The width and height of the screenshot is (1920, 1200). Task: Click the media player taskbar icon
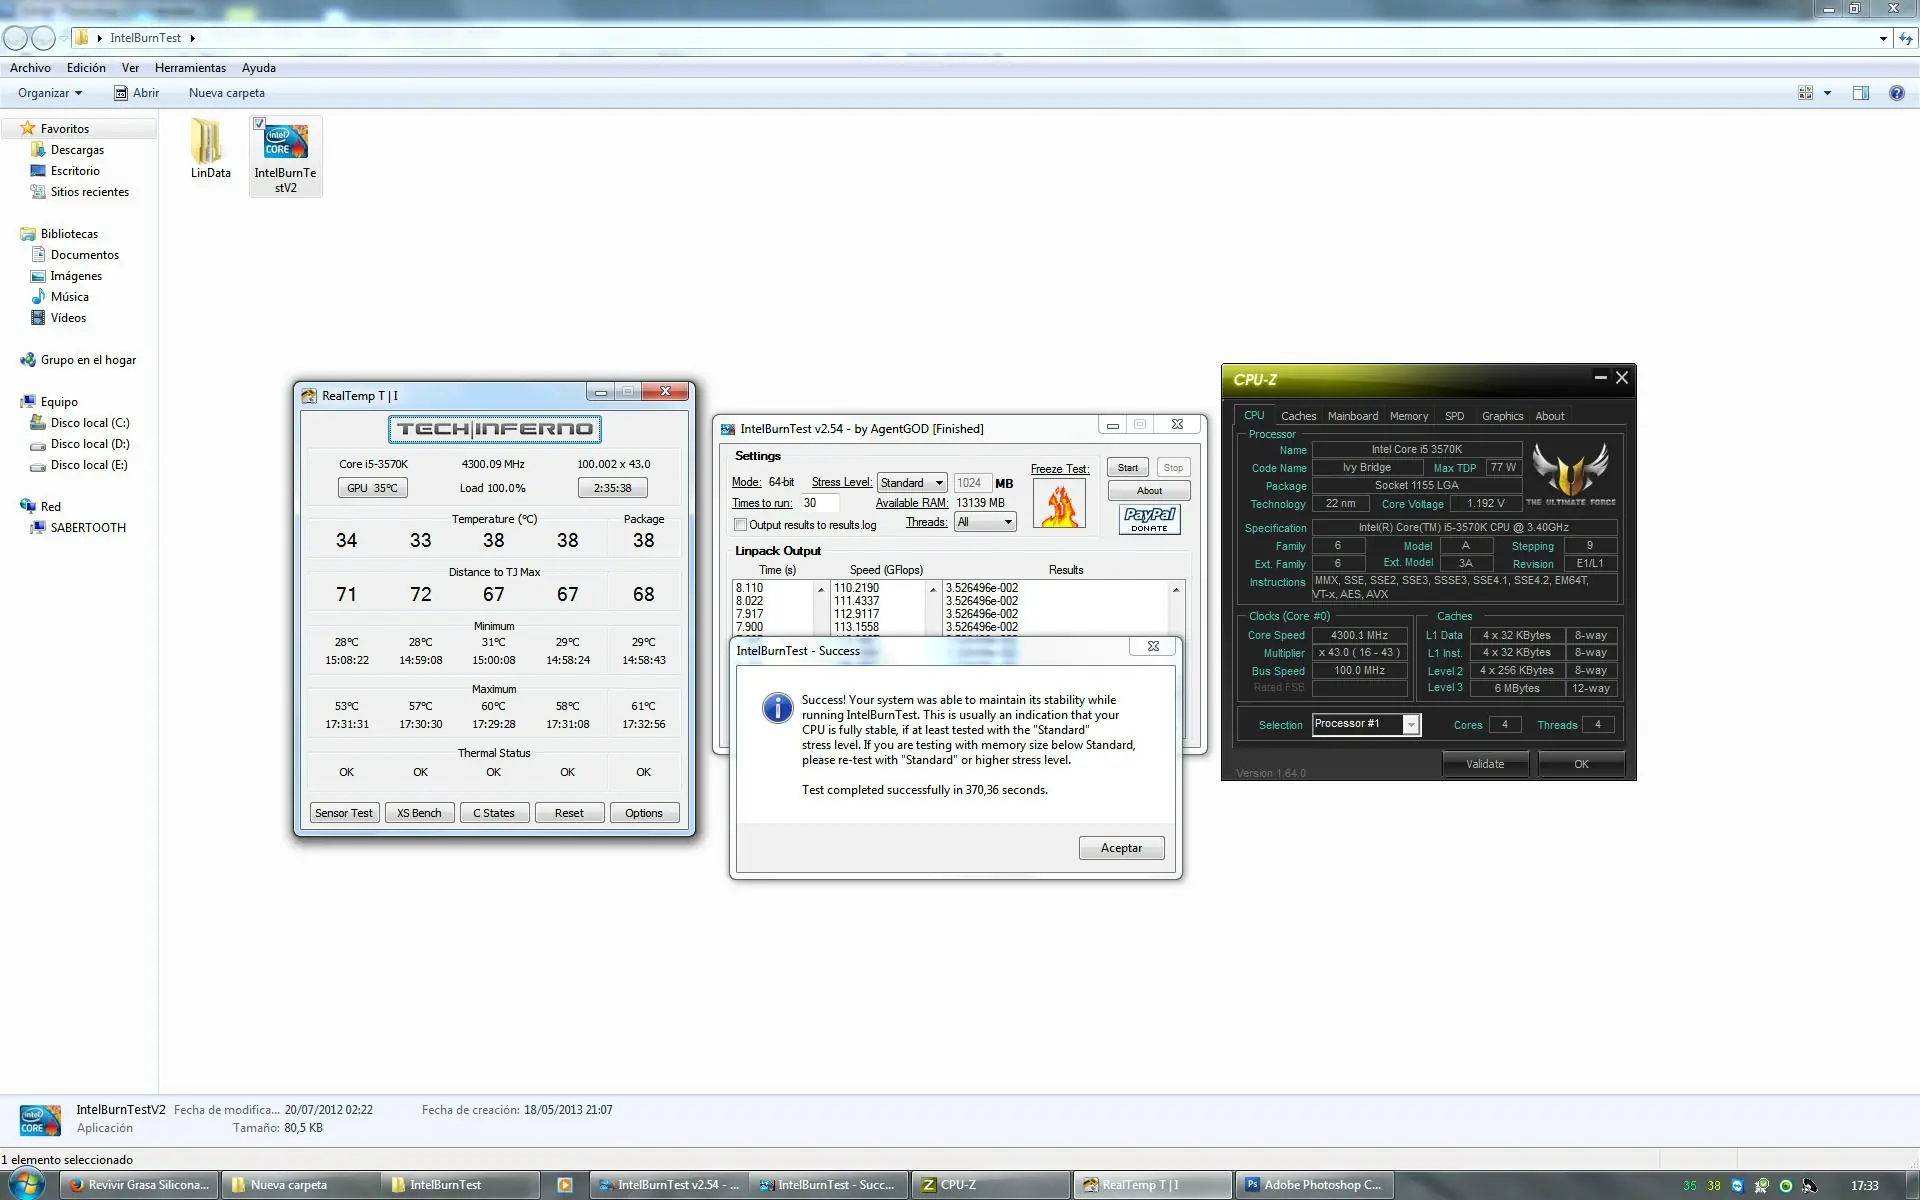coord(565,1185)
